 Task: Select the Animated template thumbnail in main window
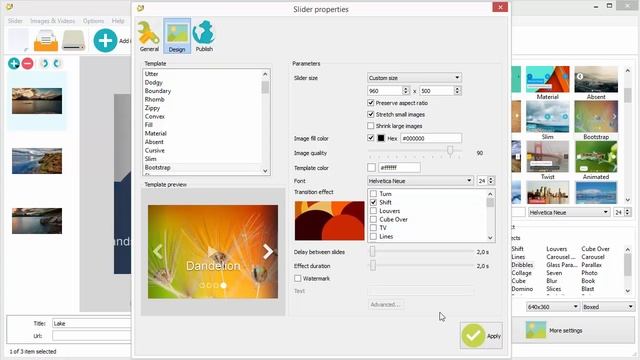pos(596,157)
